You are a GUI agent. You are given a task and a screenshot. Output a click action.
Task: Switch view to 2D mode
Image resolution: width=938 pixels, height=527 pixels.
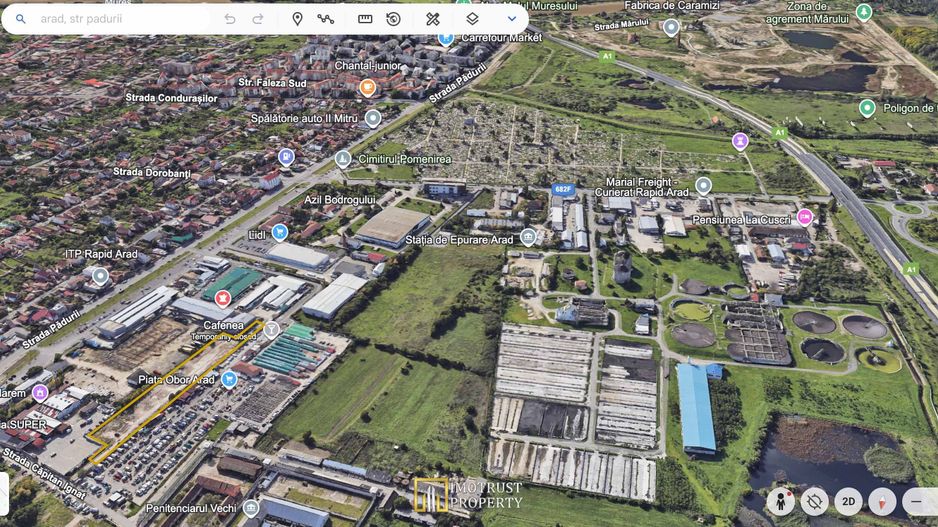[x=848, y=501]
